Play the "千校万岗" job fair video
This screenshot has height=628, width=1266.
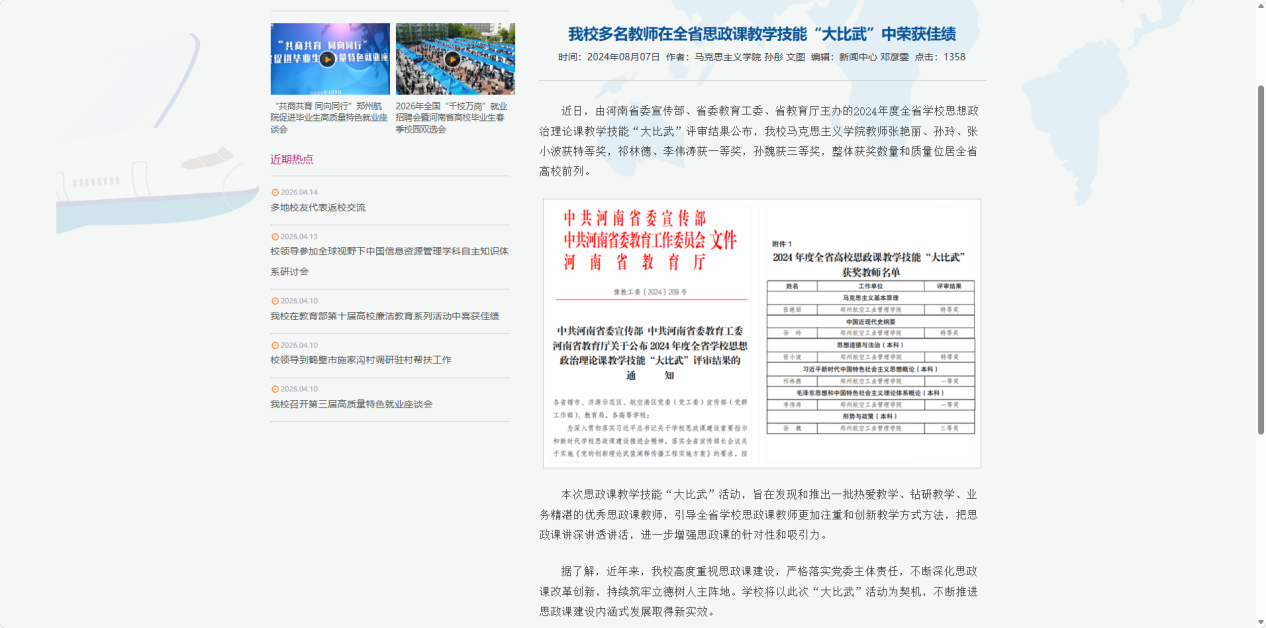[453, 59]
